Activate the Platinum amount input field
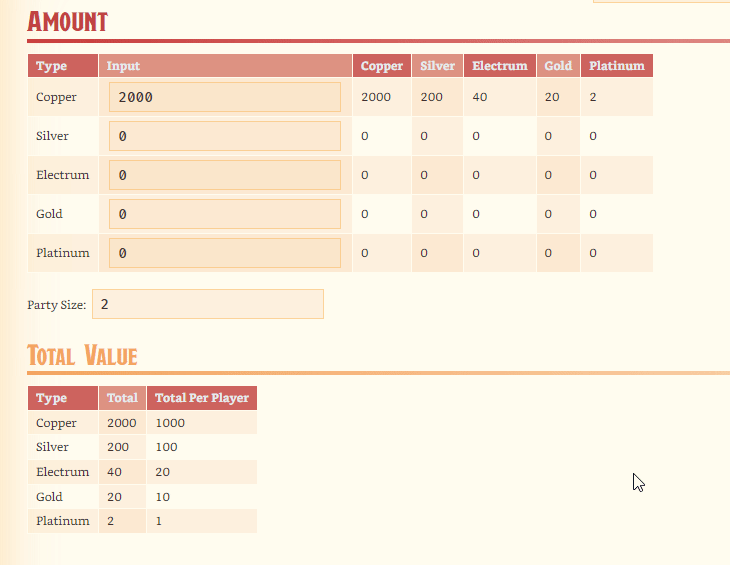This screenshot has height=565, width=730. 224,253
